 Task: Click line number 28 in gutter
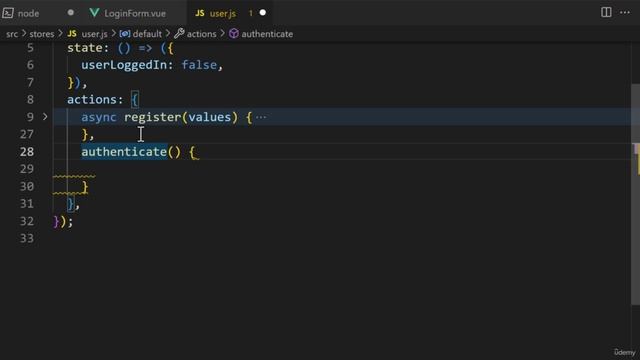27,152
